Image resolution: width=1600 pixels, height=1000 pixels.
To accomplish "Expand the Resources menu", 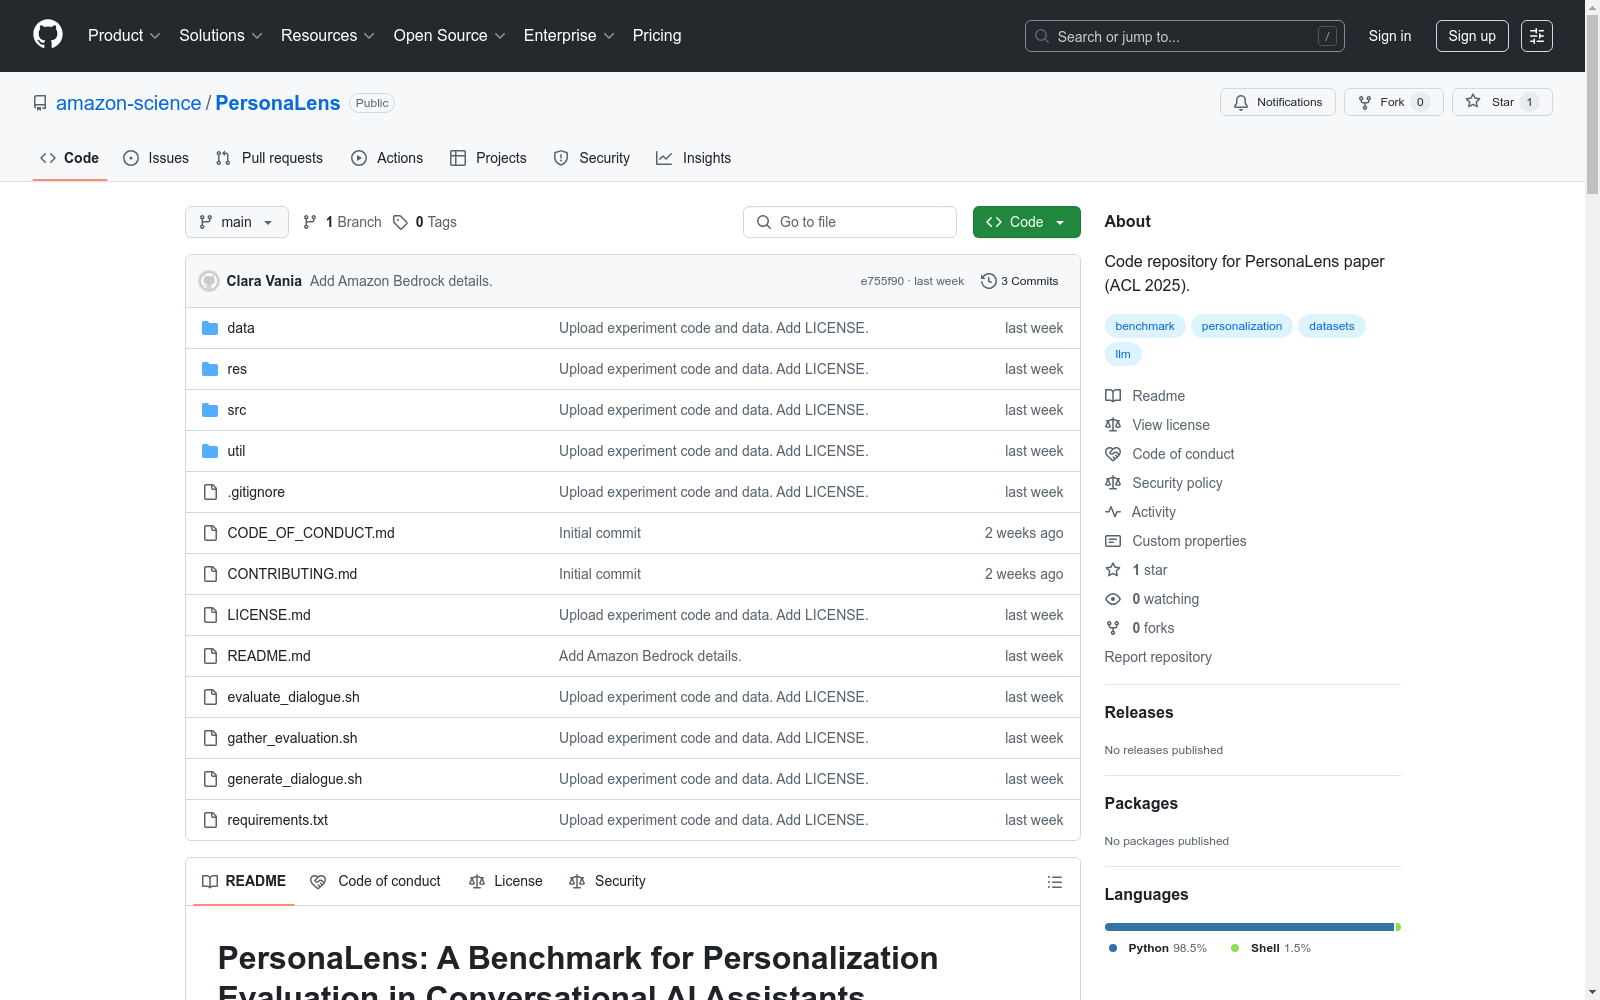I will (x=327, y=36).
